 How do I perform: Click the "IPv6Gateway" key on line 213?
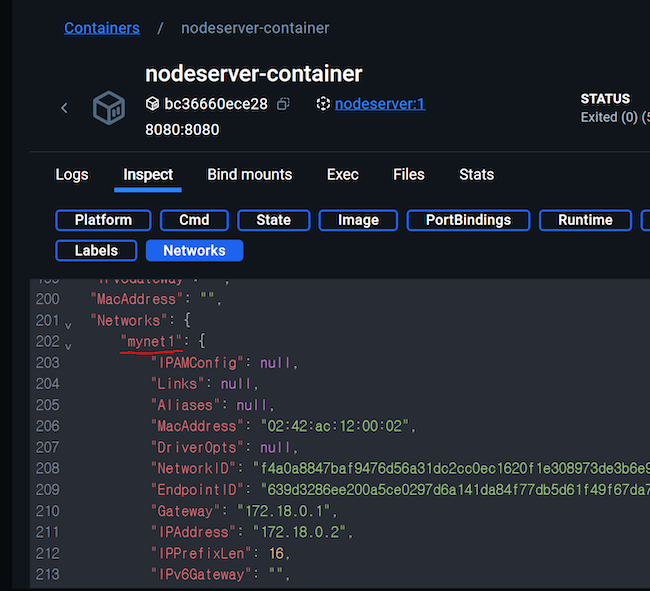[x=201, y=574]
